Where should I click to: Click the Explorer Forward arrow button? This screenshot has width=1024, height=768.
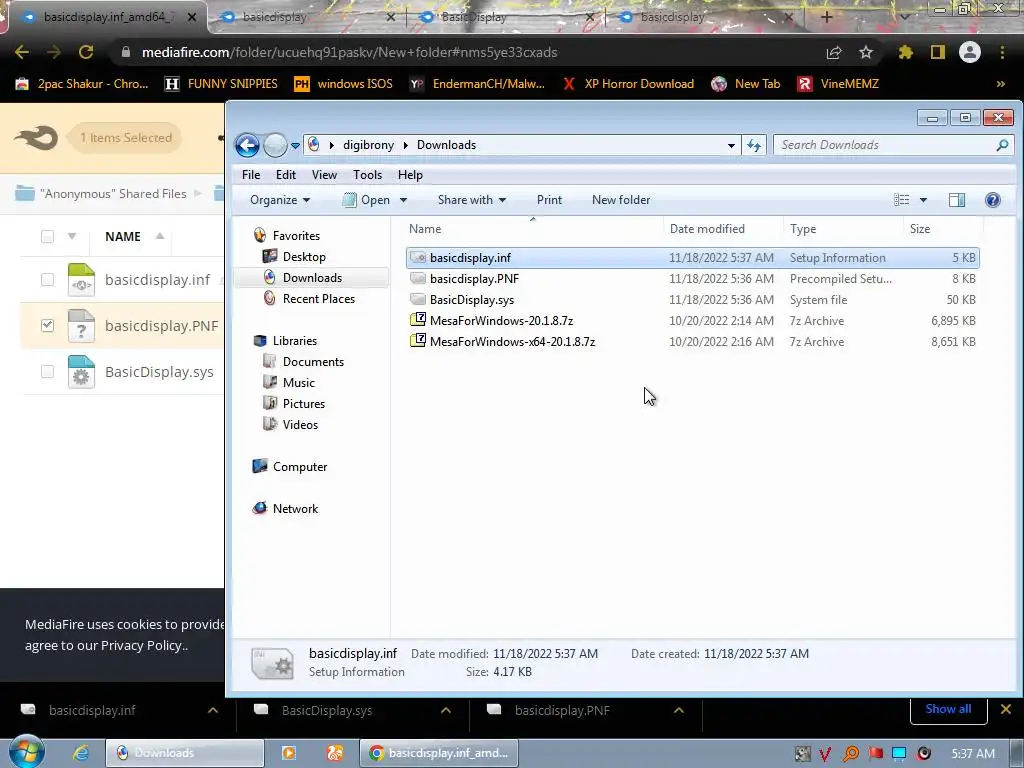click(275, 145)
